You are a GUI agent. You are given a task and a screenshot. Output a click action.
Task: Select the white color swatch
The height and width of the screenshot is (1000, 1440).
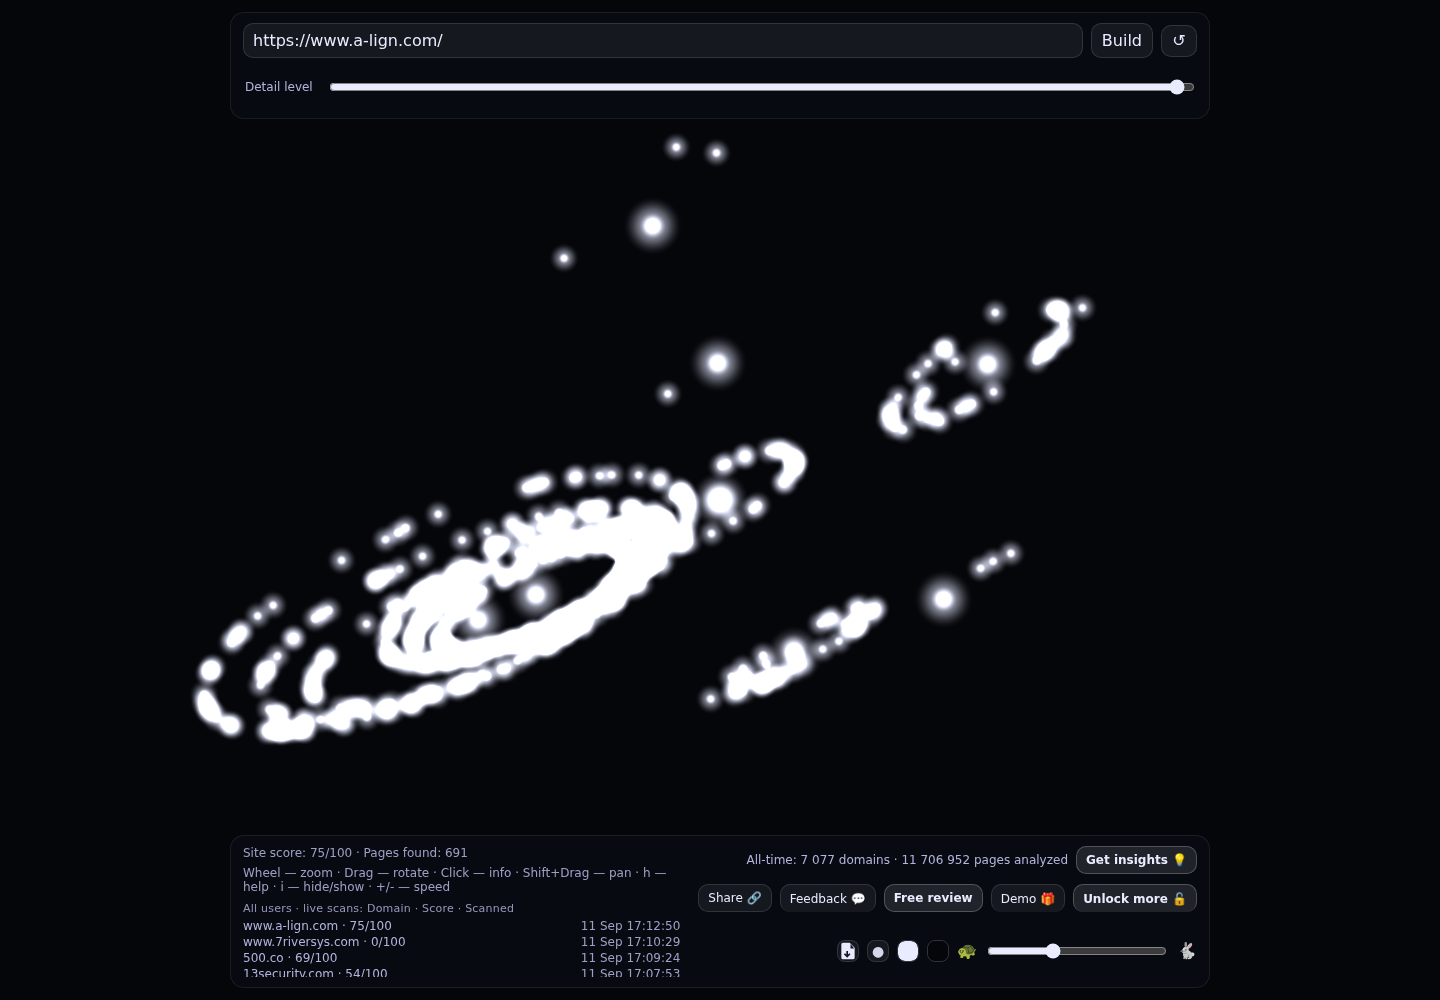pyautogui.click(x=908, y=951)
